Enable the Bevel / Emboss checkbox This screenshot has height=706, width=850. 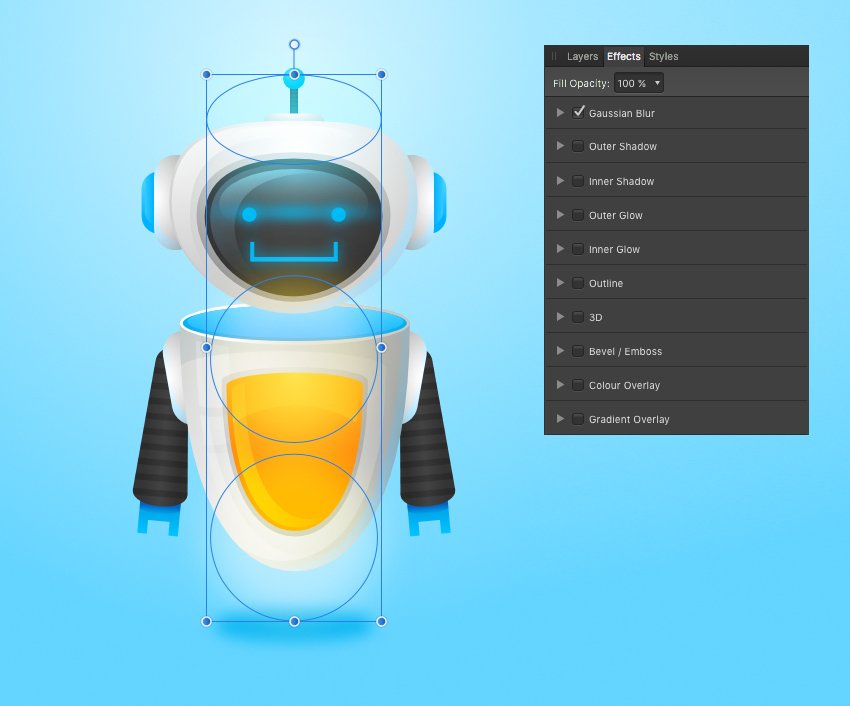coord(578,351)
